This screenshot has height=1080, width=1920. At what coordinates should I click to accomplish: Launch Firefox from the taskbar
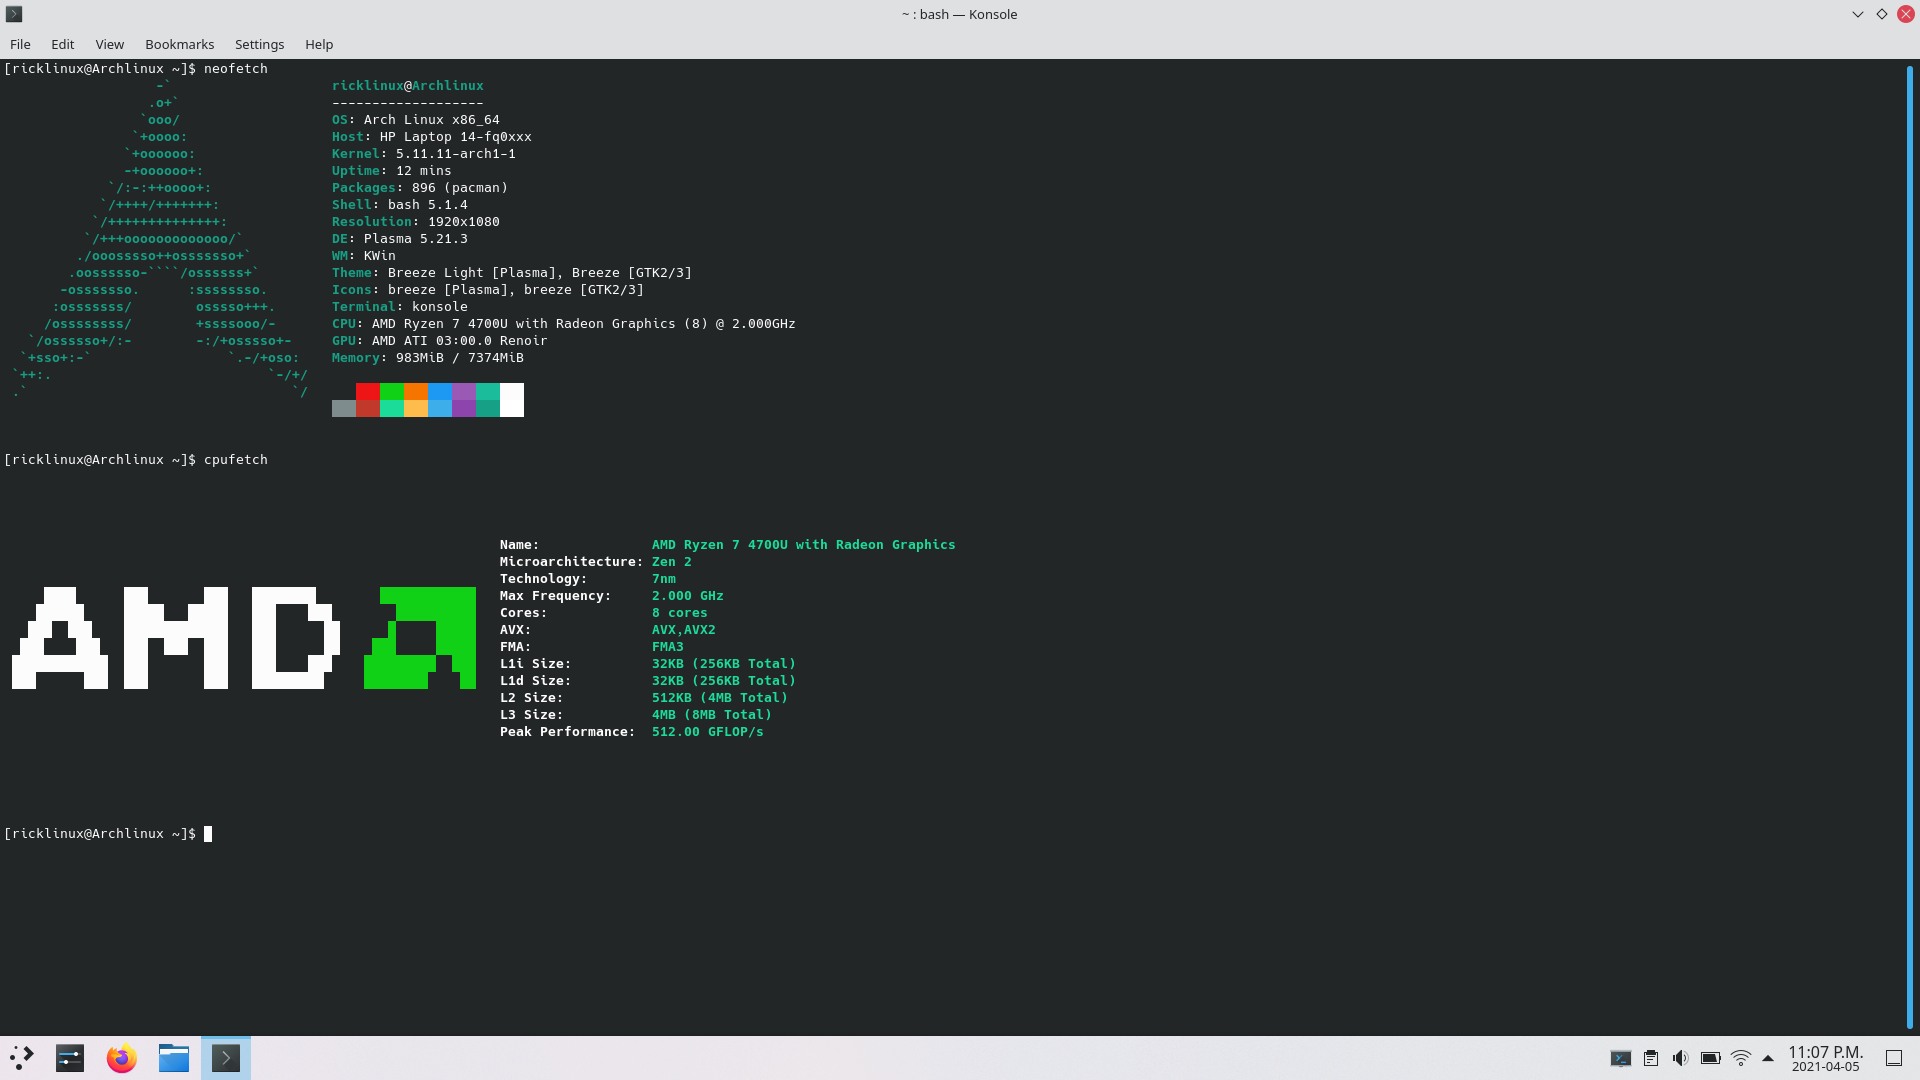[x=122, y=1058]
